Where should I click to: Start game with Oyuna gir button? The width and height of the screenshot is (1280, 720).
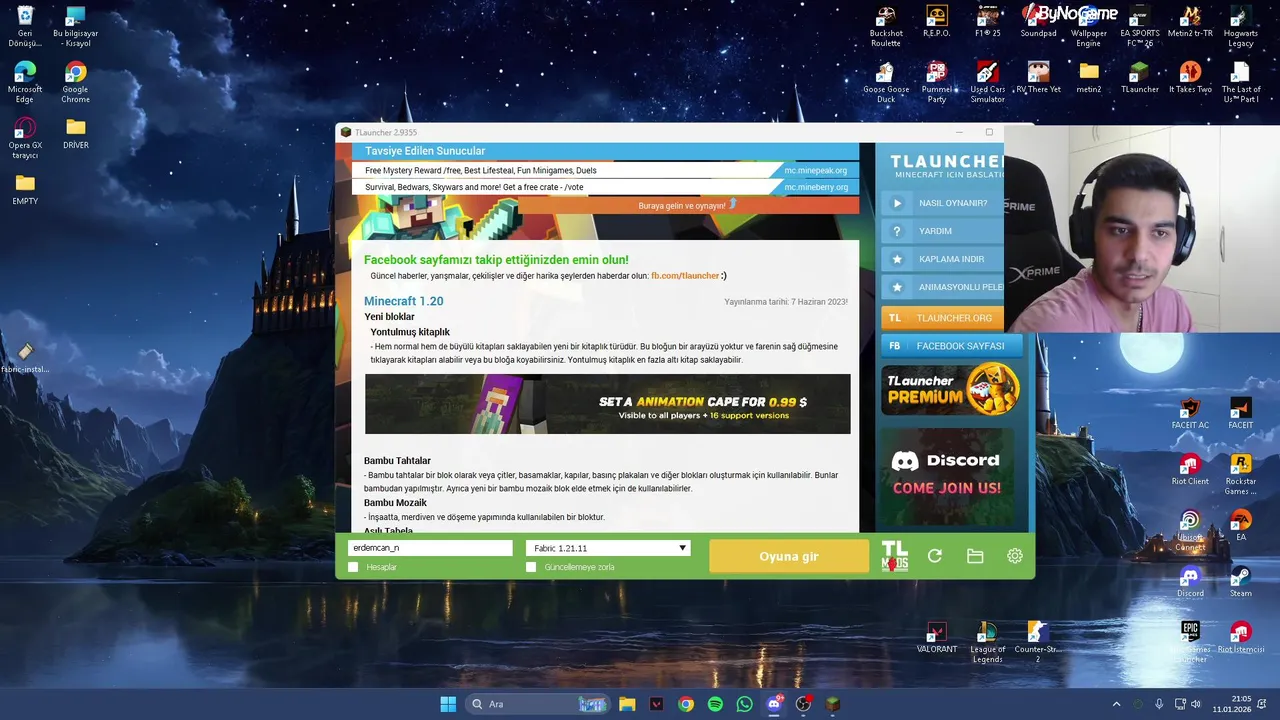click(x=789, y=556)
